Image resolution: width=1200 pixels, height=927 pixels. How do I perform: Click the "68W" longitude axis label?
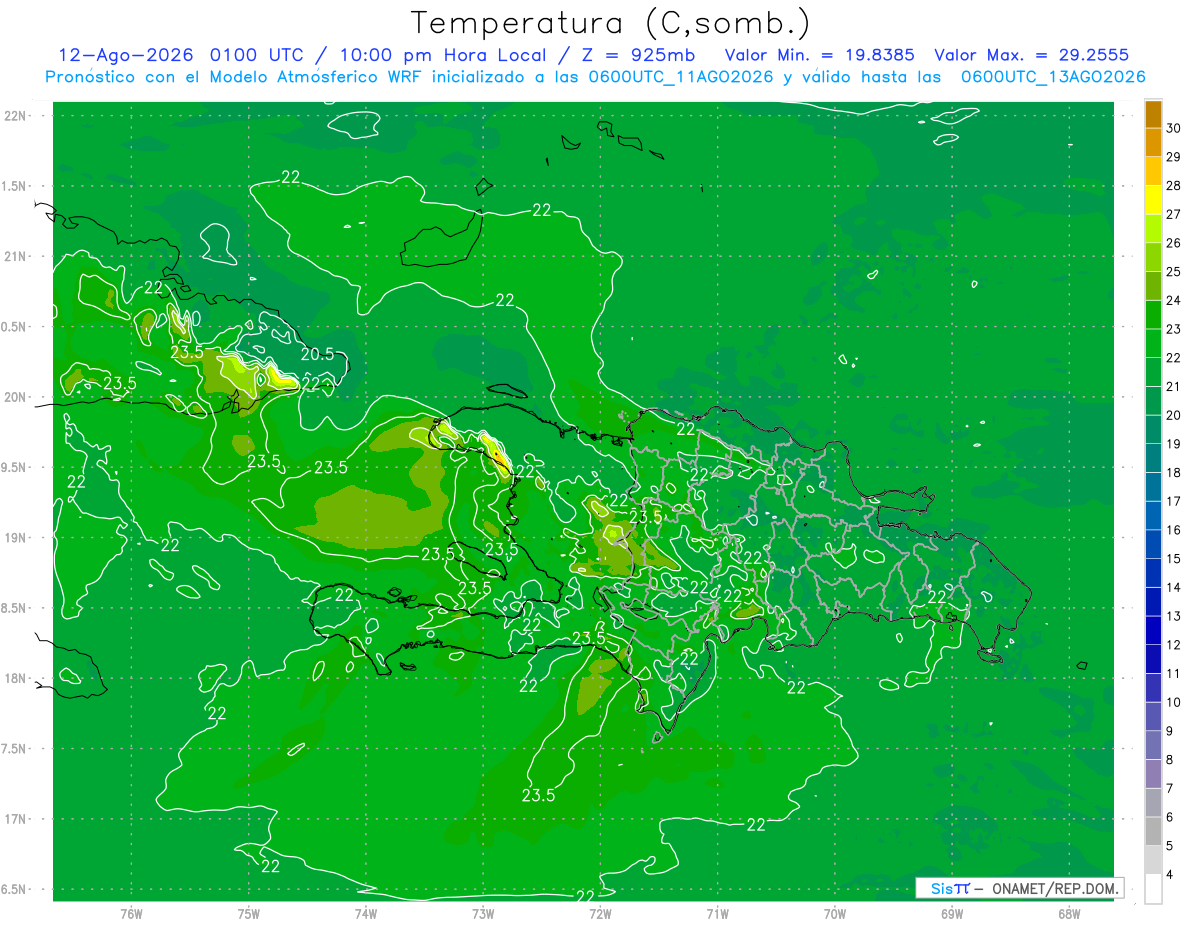(x=1068, y=913)
